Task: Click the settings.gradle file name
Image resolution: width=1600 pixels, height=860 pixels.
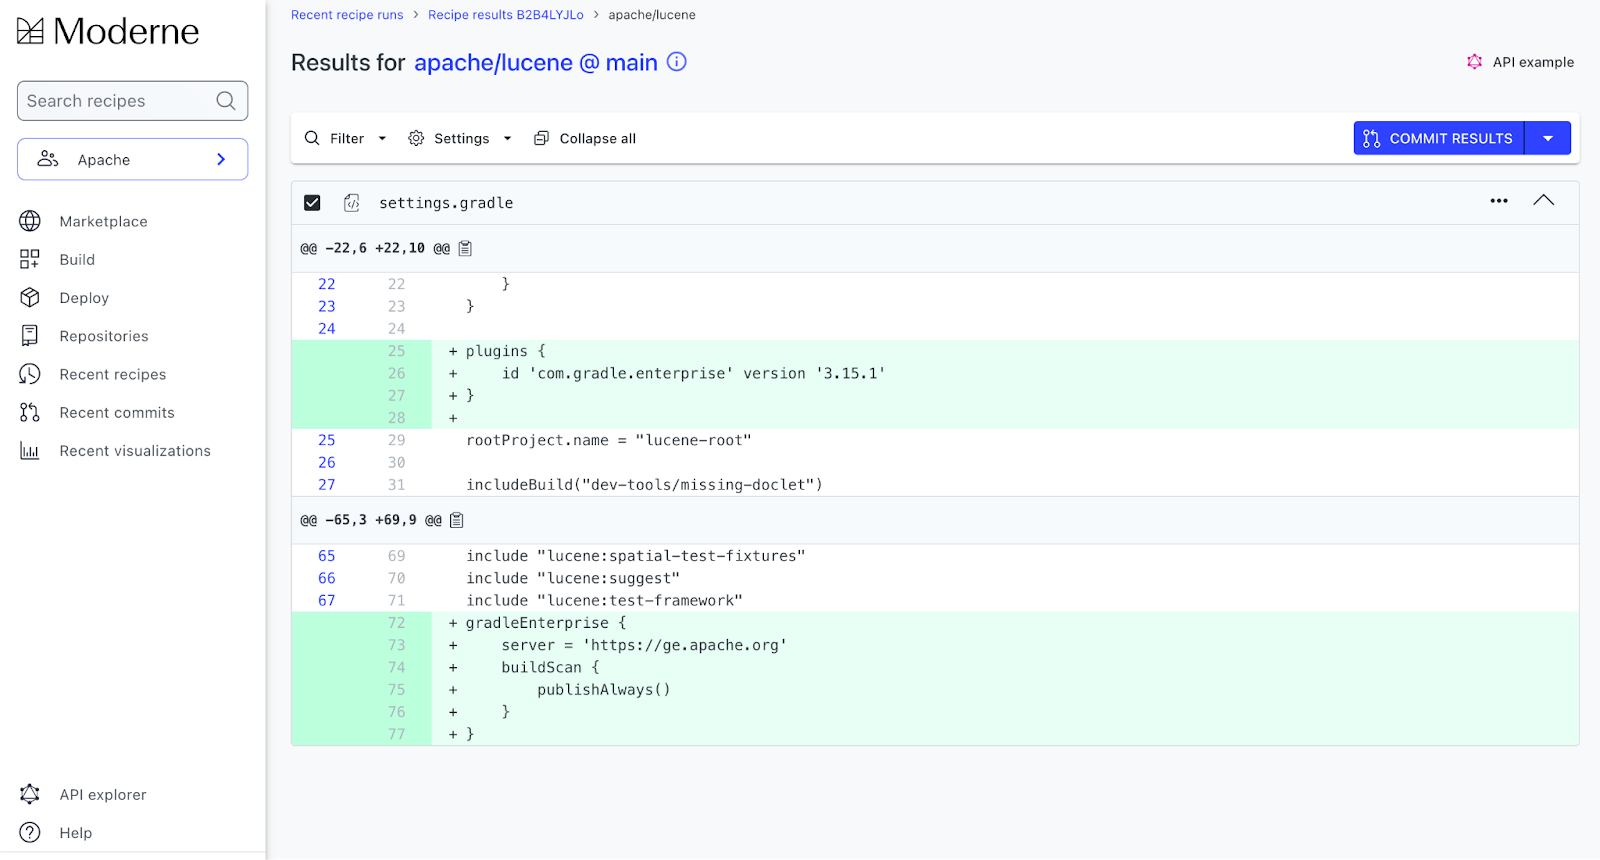Action: tap(446, 203)
